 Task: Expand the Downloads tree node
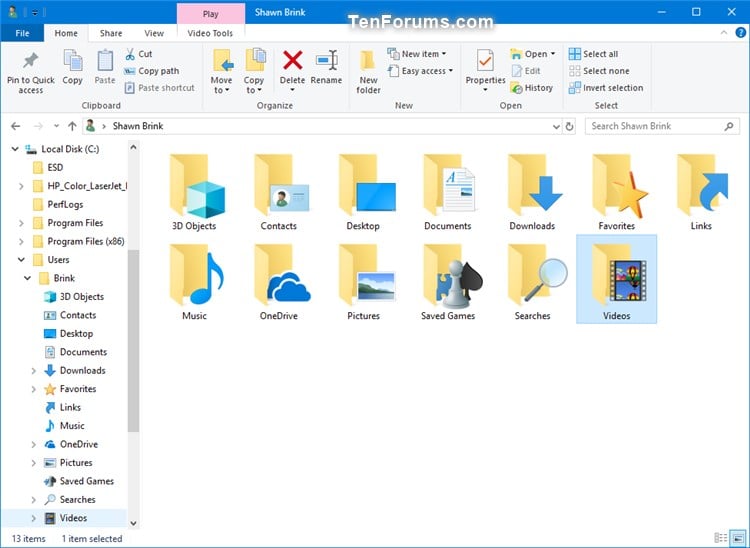point(33,371)
